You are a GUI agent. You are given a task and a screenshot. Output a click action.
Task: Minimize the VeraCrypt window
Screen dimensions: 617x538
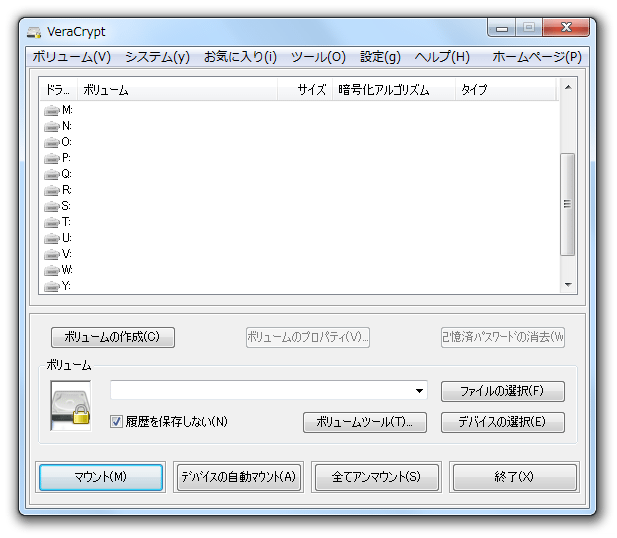click(x=502, y=28)
